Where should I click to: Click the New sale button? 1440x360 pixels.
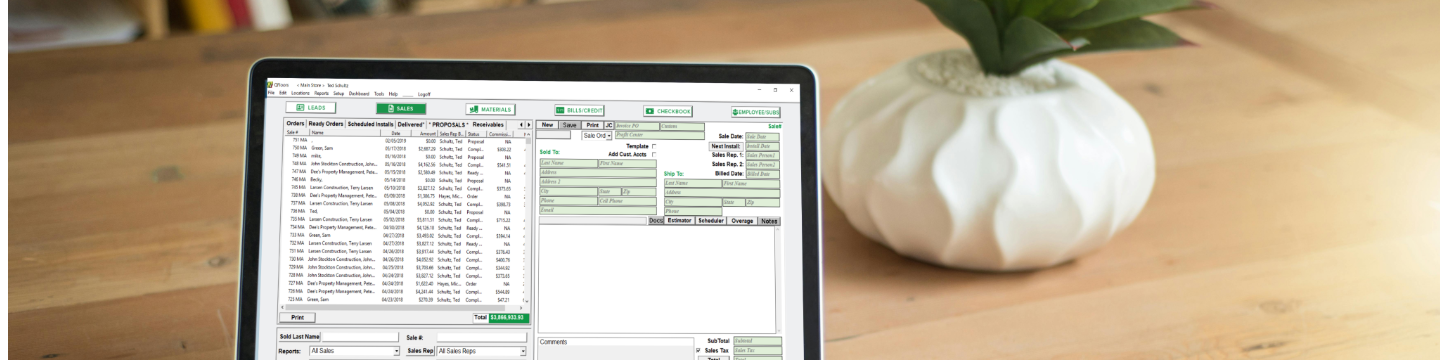tap(547, 125)
